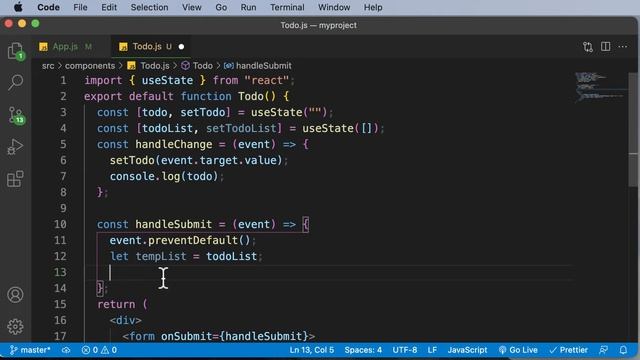640x360 pixels.
Task: Change end of line via LF
Action: pyautogui.click(x=432, y=350)
